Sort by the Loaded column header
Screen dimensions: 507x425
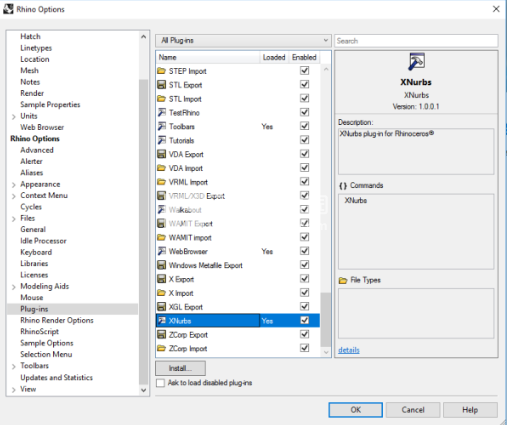click(274, 57)
